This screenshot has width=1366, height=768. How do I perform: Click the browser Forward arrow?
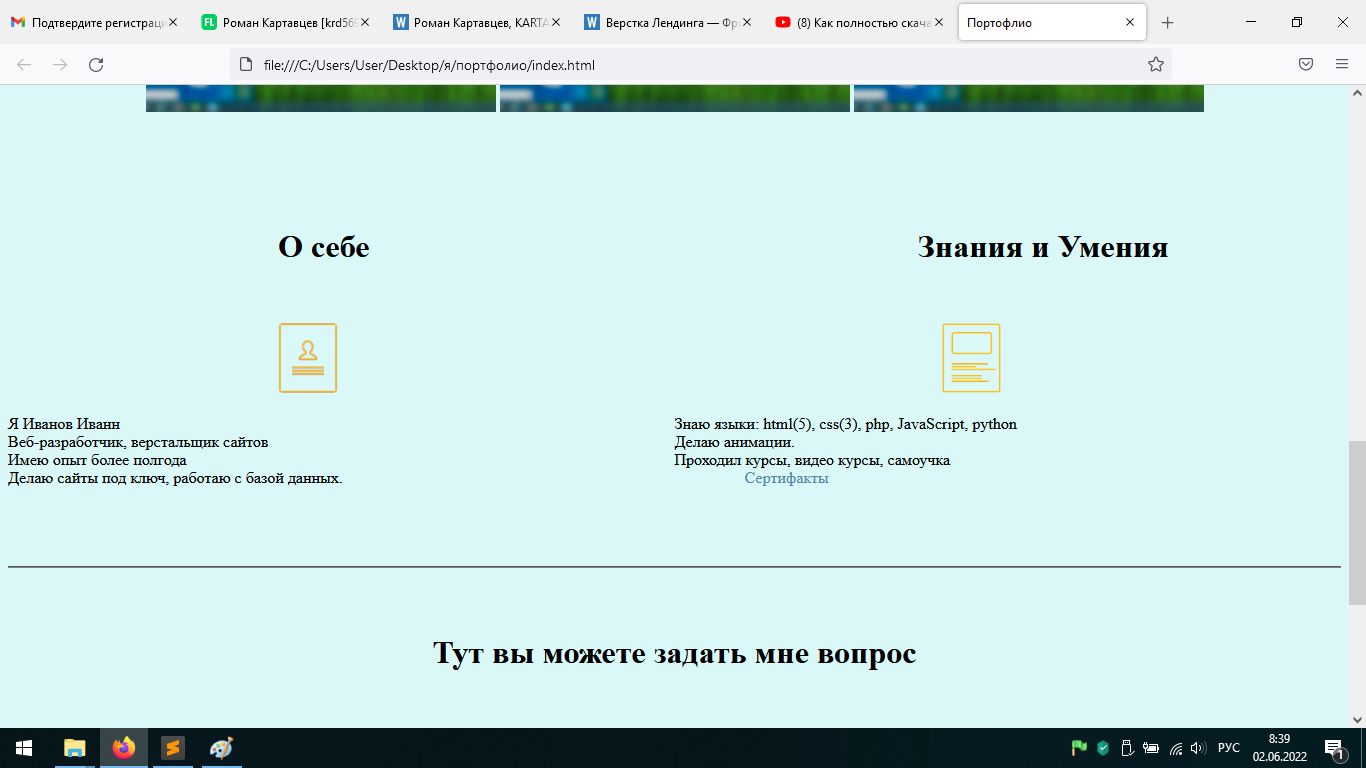pos(60,65)
